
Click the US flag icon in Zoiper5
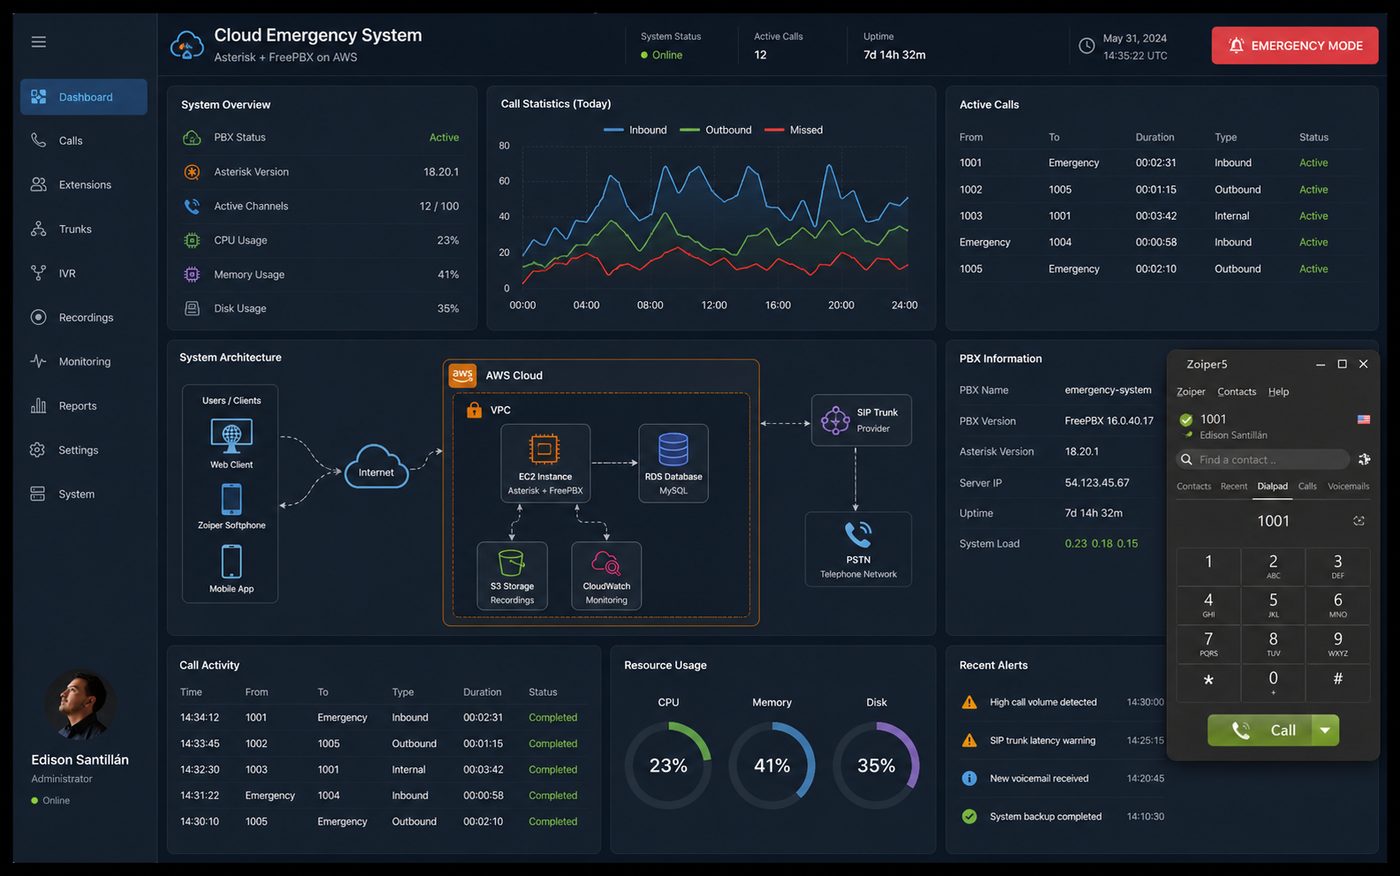click(1363, 420)
